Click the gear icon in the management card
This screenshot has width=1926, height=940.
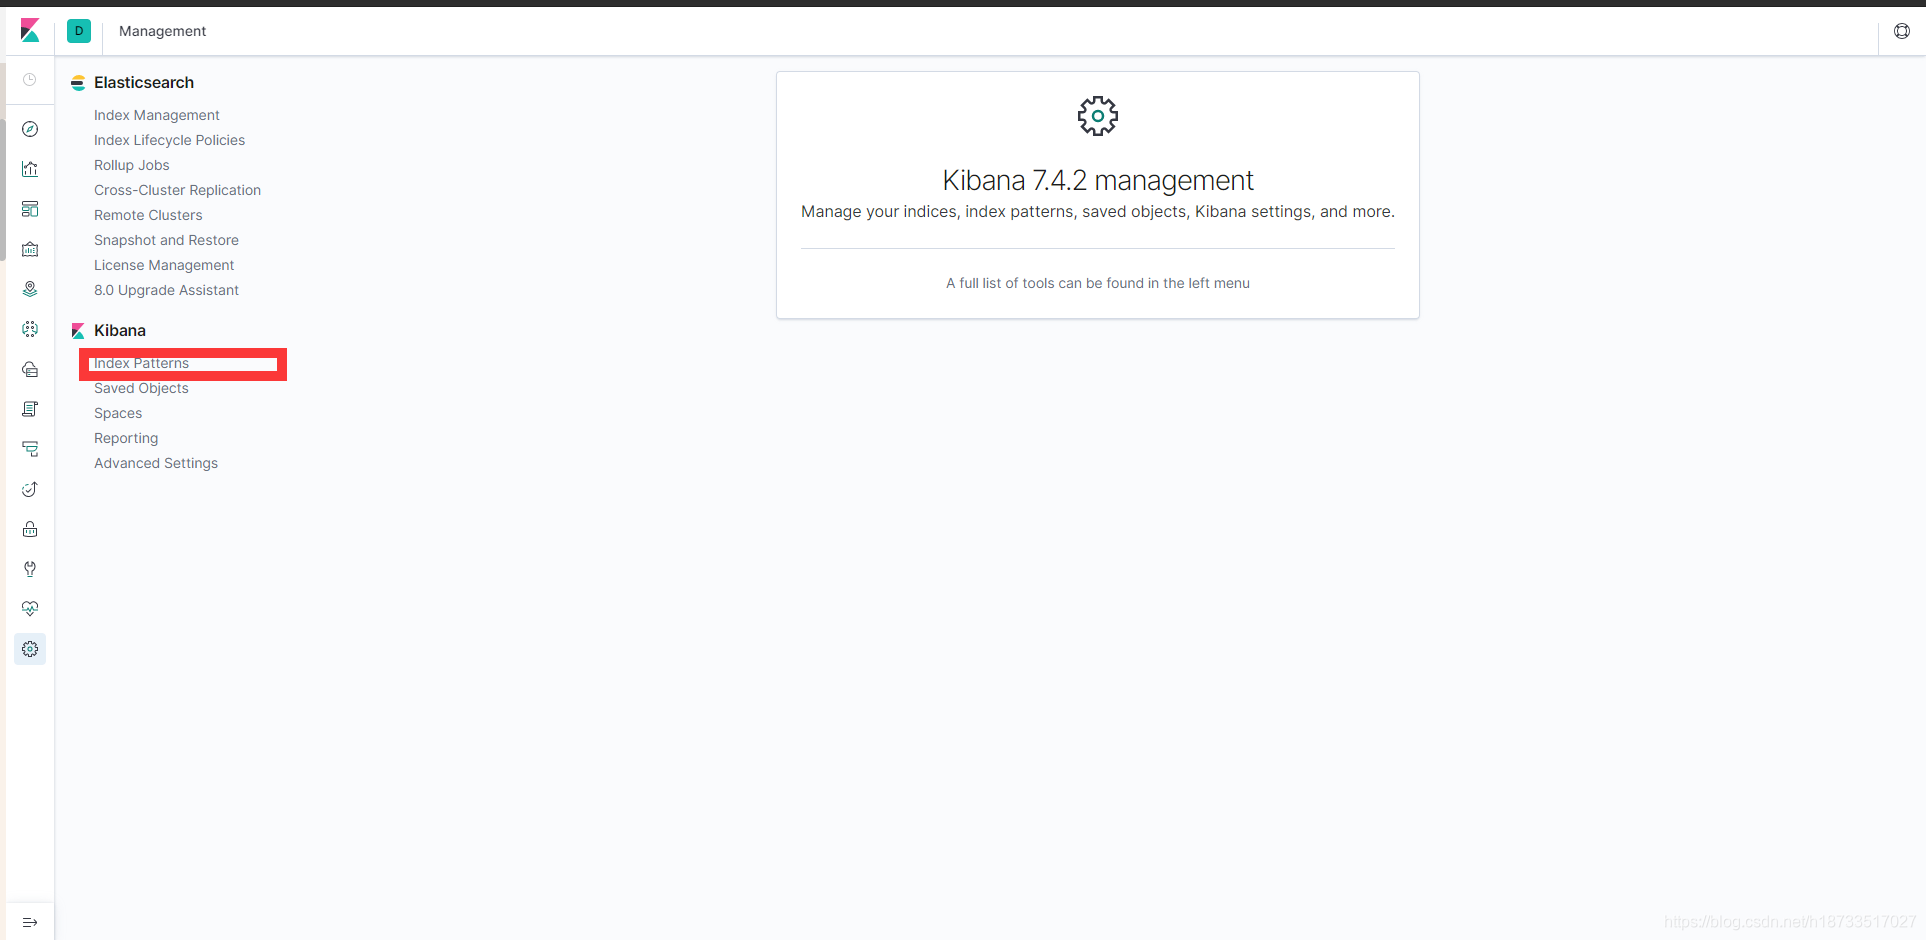(x=1098, y=116)
